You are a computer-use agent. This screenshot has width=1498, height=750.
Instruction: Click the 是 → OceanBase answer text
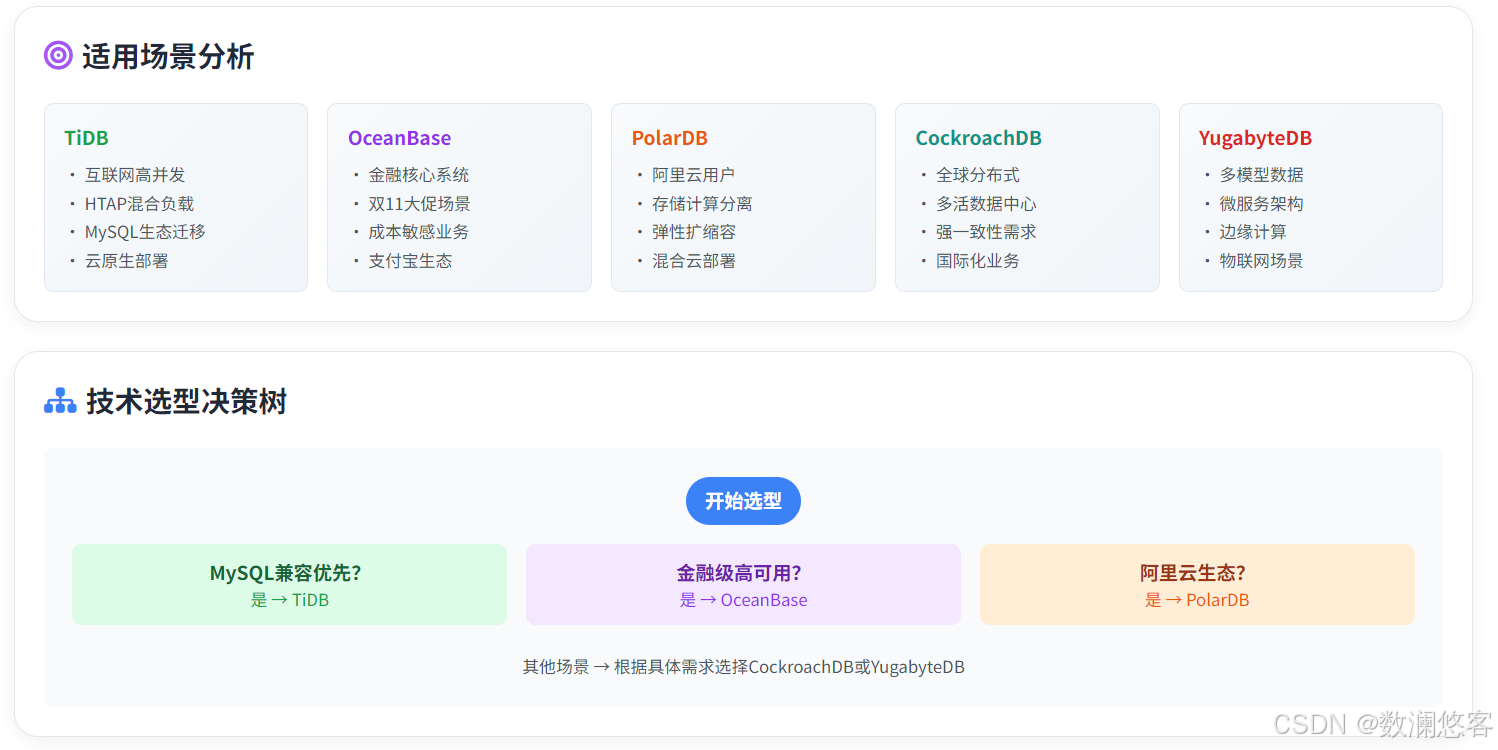pos(743,600)
